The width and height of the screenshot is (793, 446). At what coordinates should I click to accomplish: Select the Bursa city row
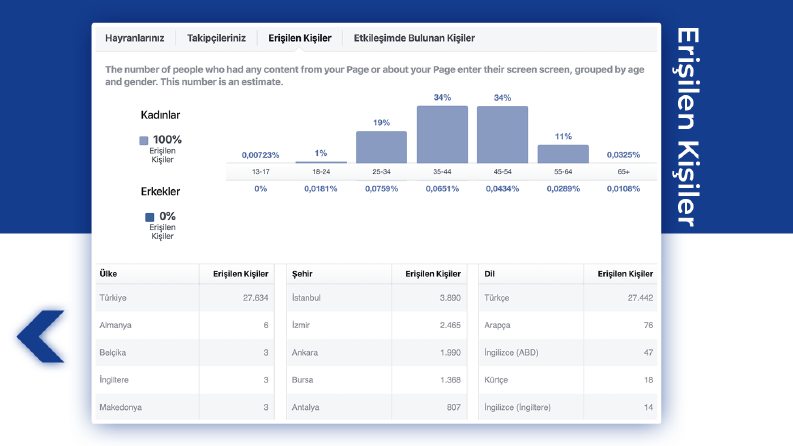pos(377,380)
